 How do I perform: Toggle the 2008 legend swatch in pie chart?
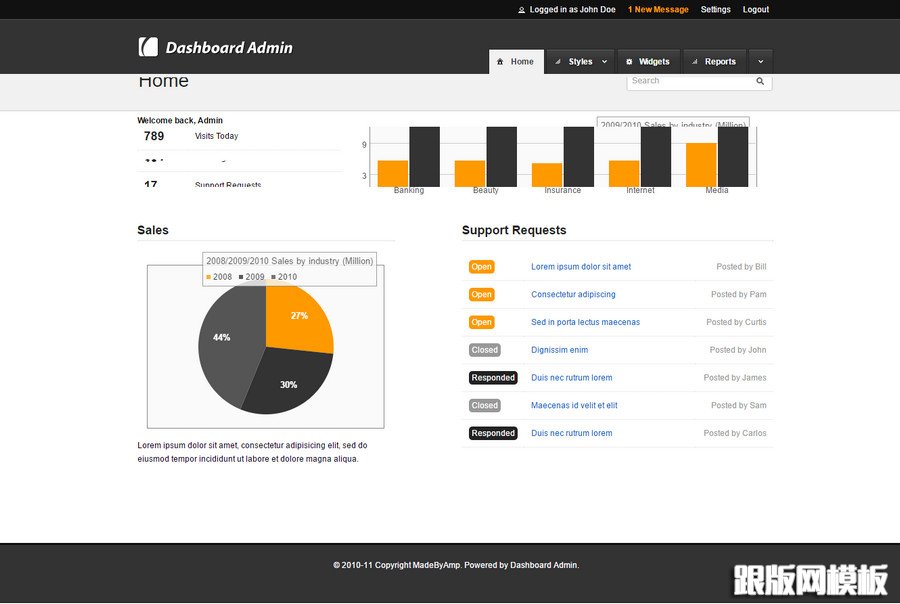click(209, 277)
